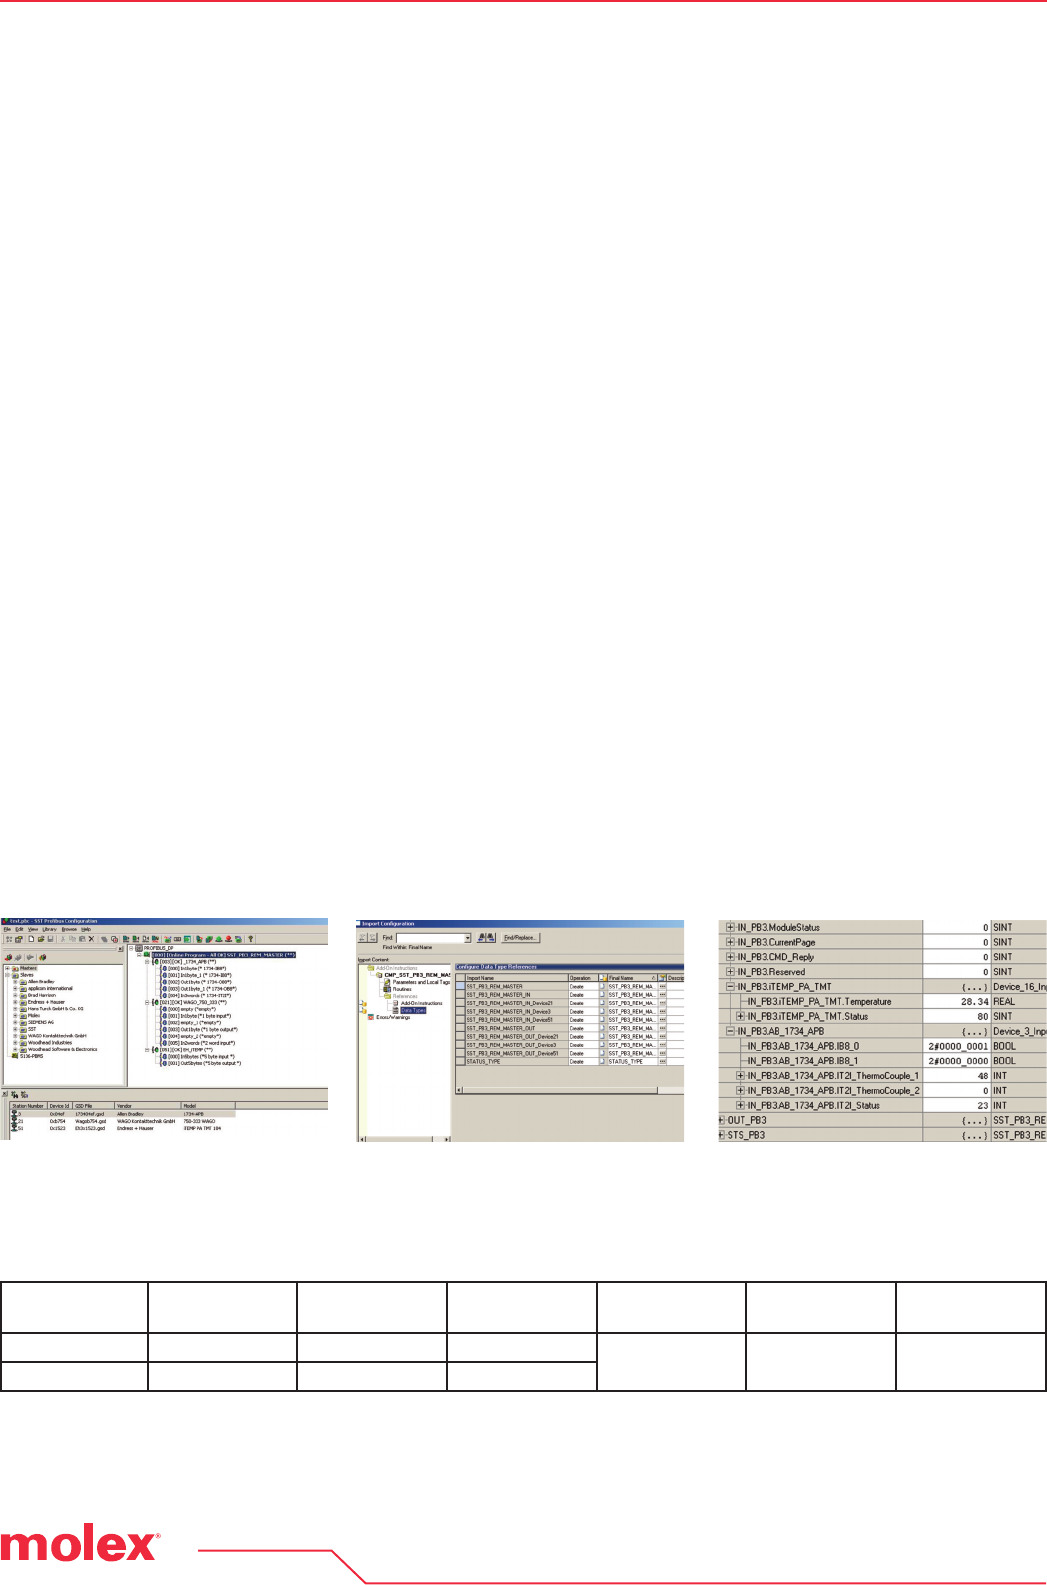This screenshot has width=1047, height=1585.
Task: Collapse the IN_PB3.AB_1734_APB tag
Action: (730, 1031)
